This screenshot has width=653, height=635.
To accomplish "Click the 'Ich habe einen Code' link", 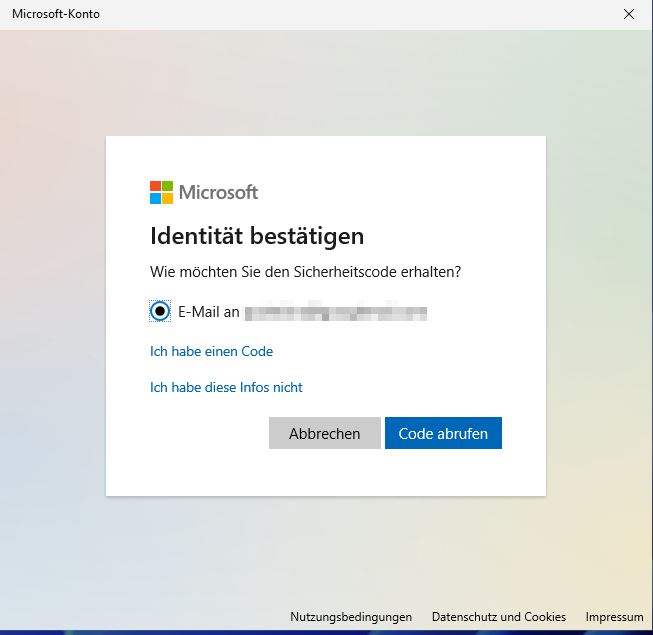I will (x=212, y=351).
